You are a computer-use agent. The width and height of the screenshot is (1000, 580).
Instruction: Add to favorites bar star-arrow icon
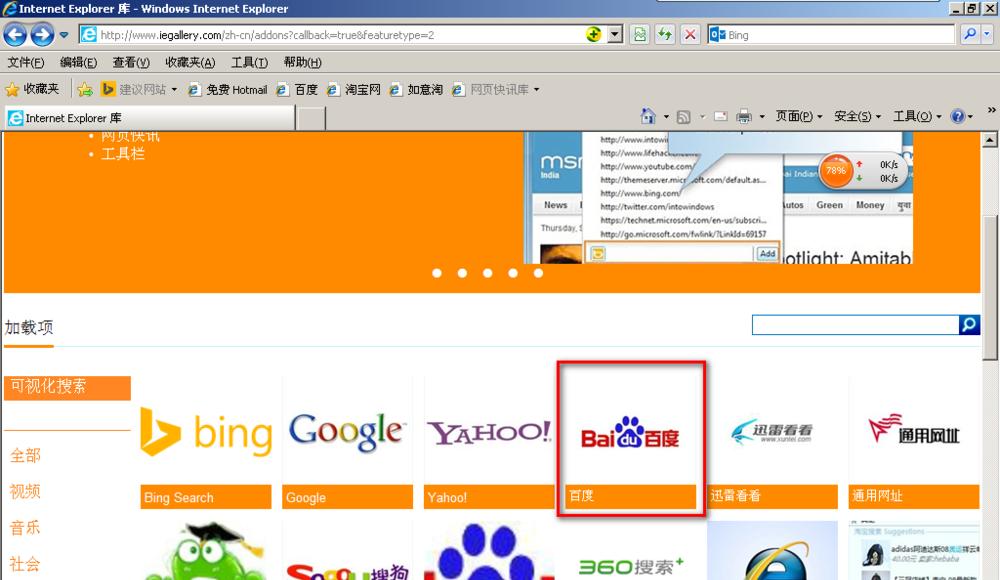(x=85, y=89)
